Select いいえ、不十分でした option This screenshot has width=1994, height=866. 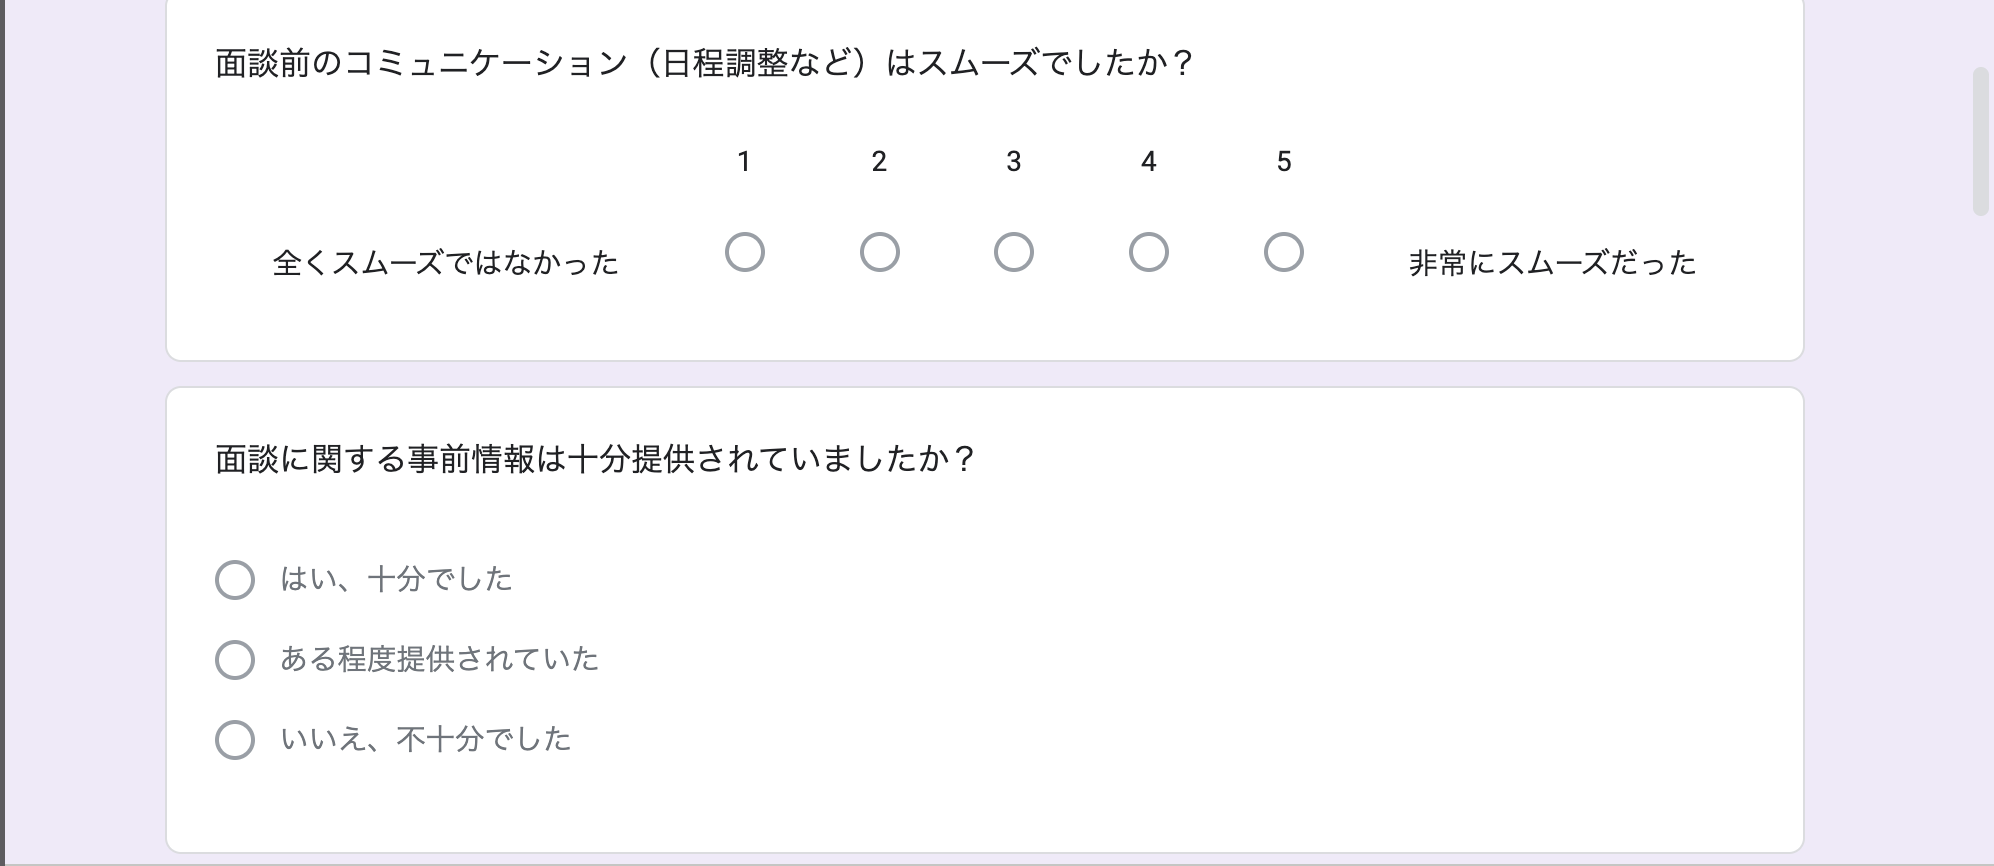pos(236,739)
